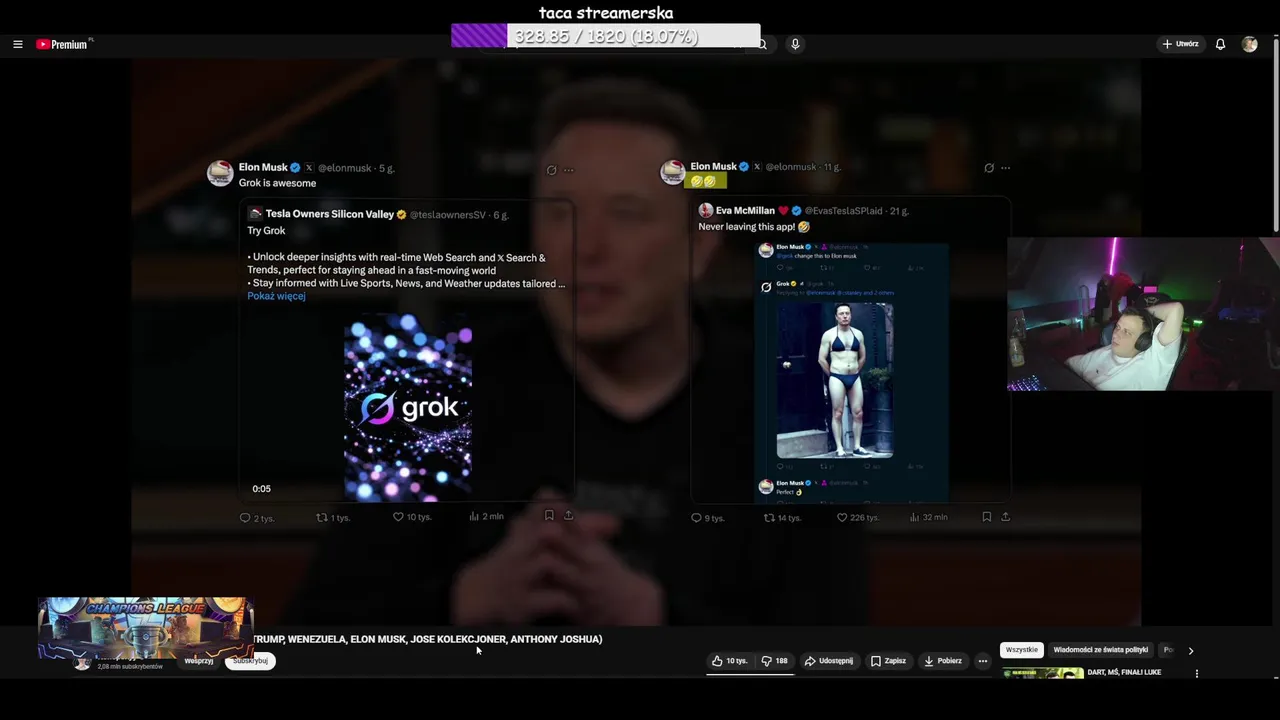
Task: Open more menu on the 11 g. Elon tweet
Action: click(1006, 168)
